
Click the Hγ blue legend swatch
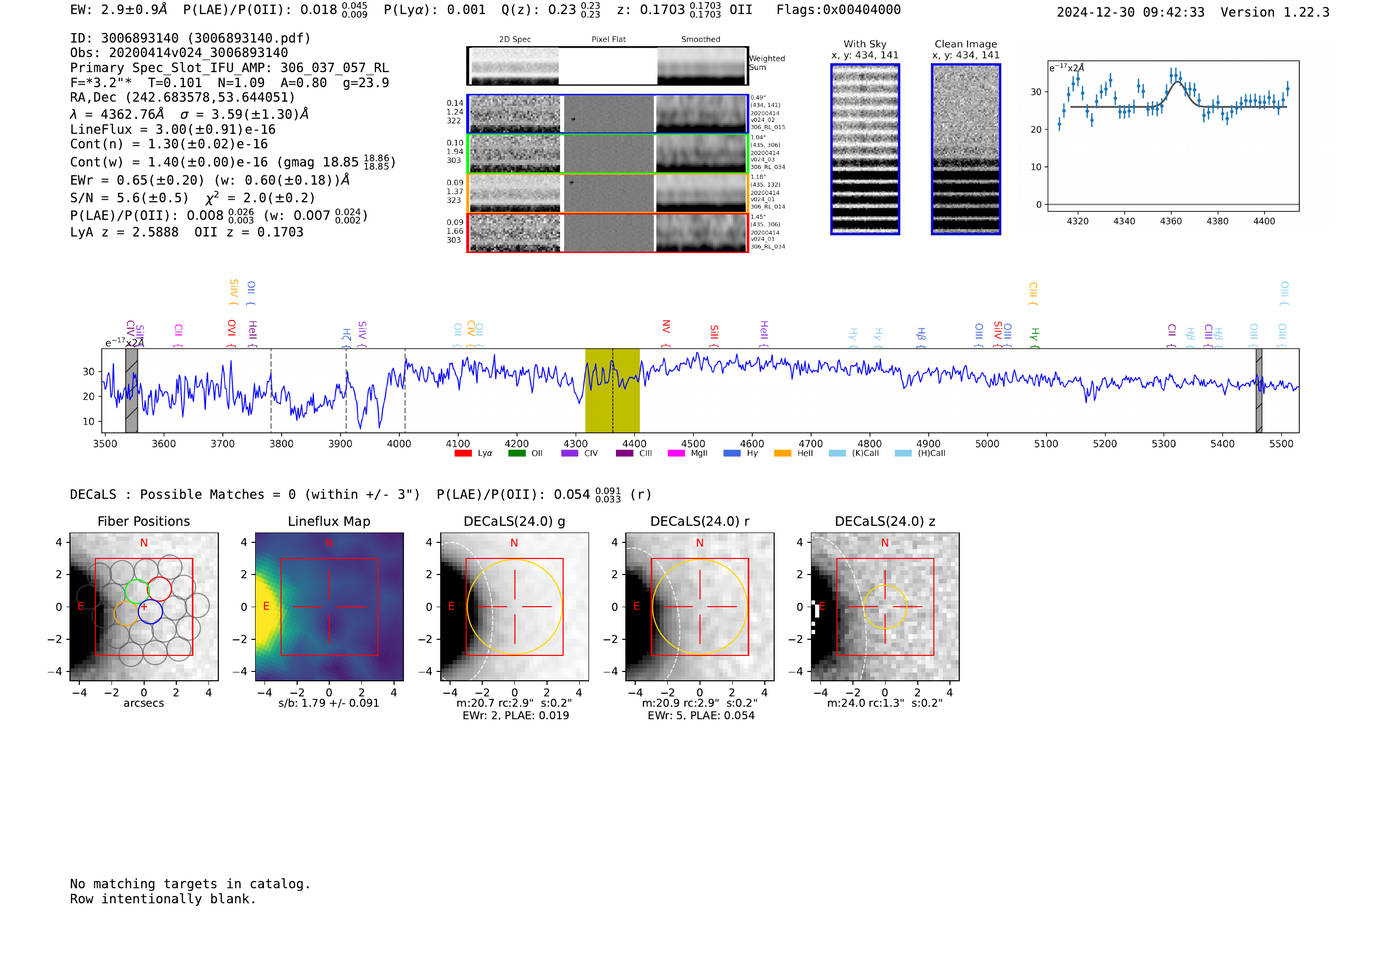click(732, 454)
